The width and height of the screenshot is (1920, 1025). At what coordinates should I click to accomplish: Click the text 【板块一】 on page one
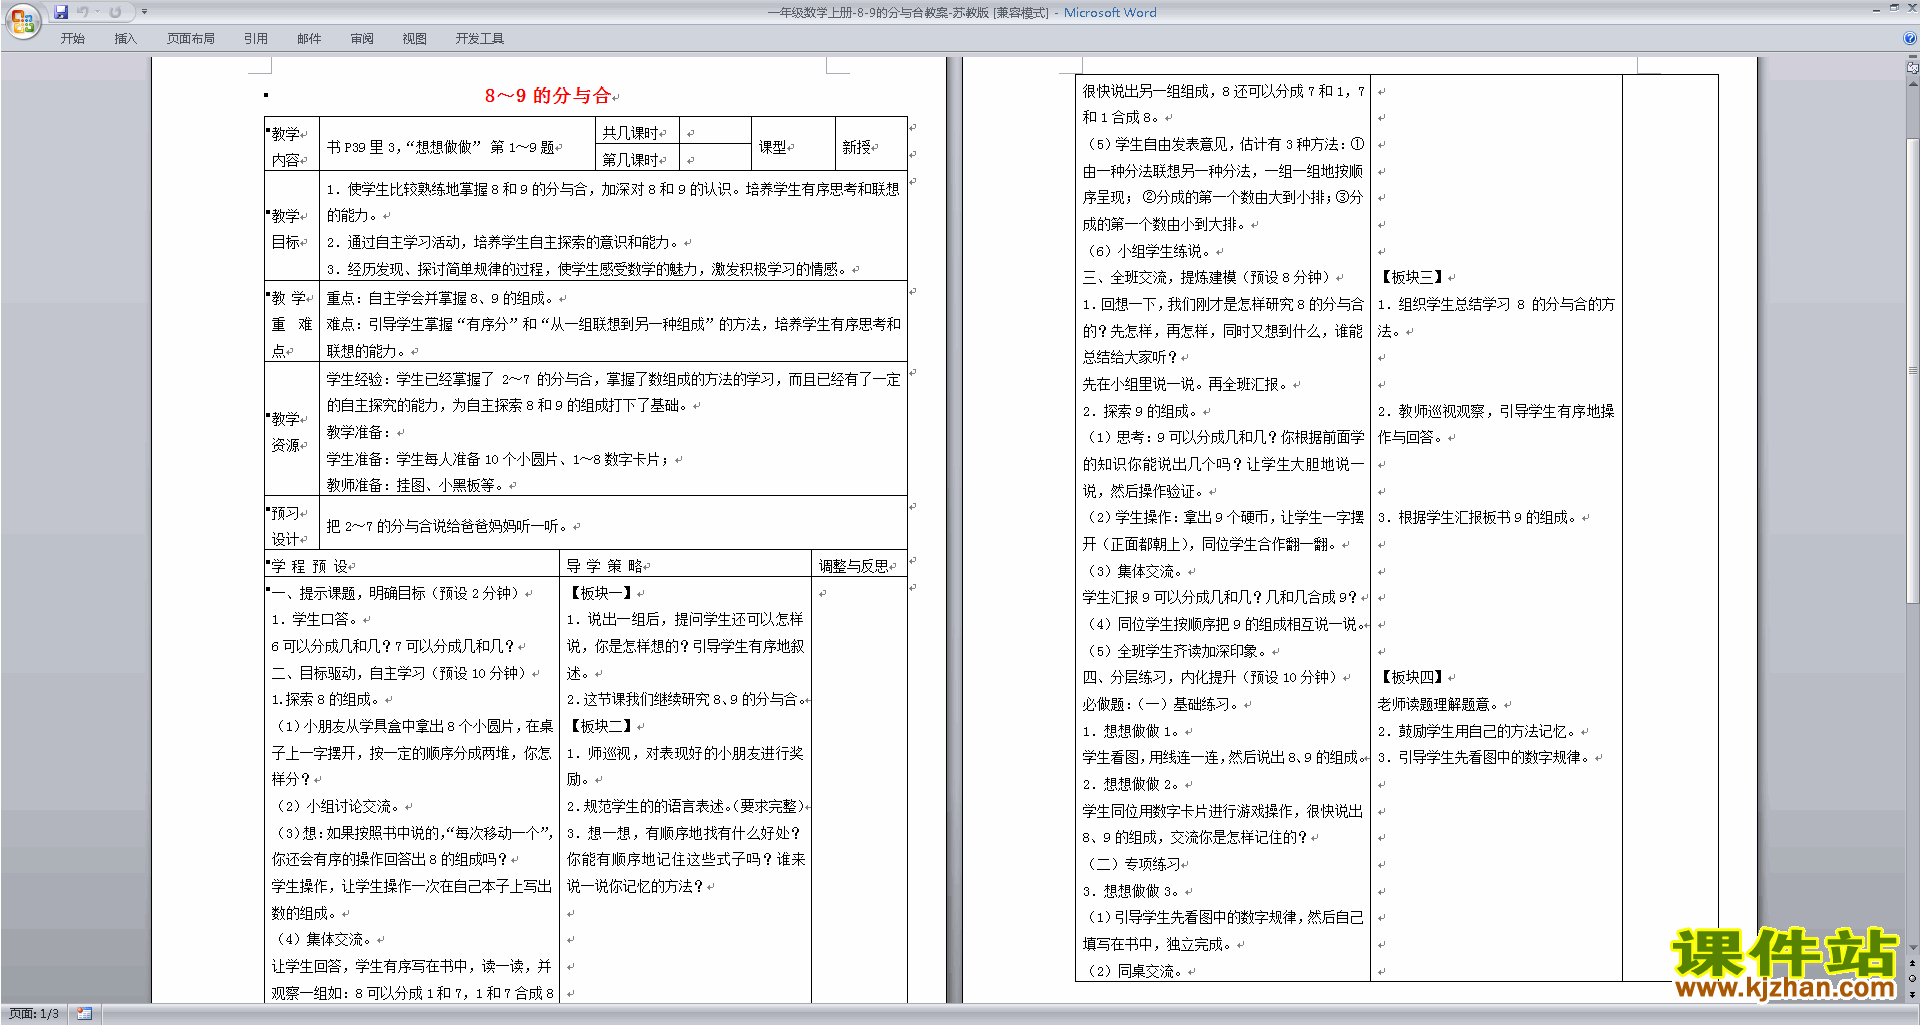(600, 593)
